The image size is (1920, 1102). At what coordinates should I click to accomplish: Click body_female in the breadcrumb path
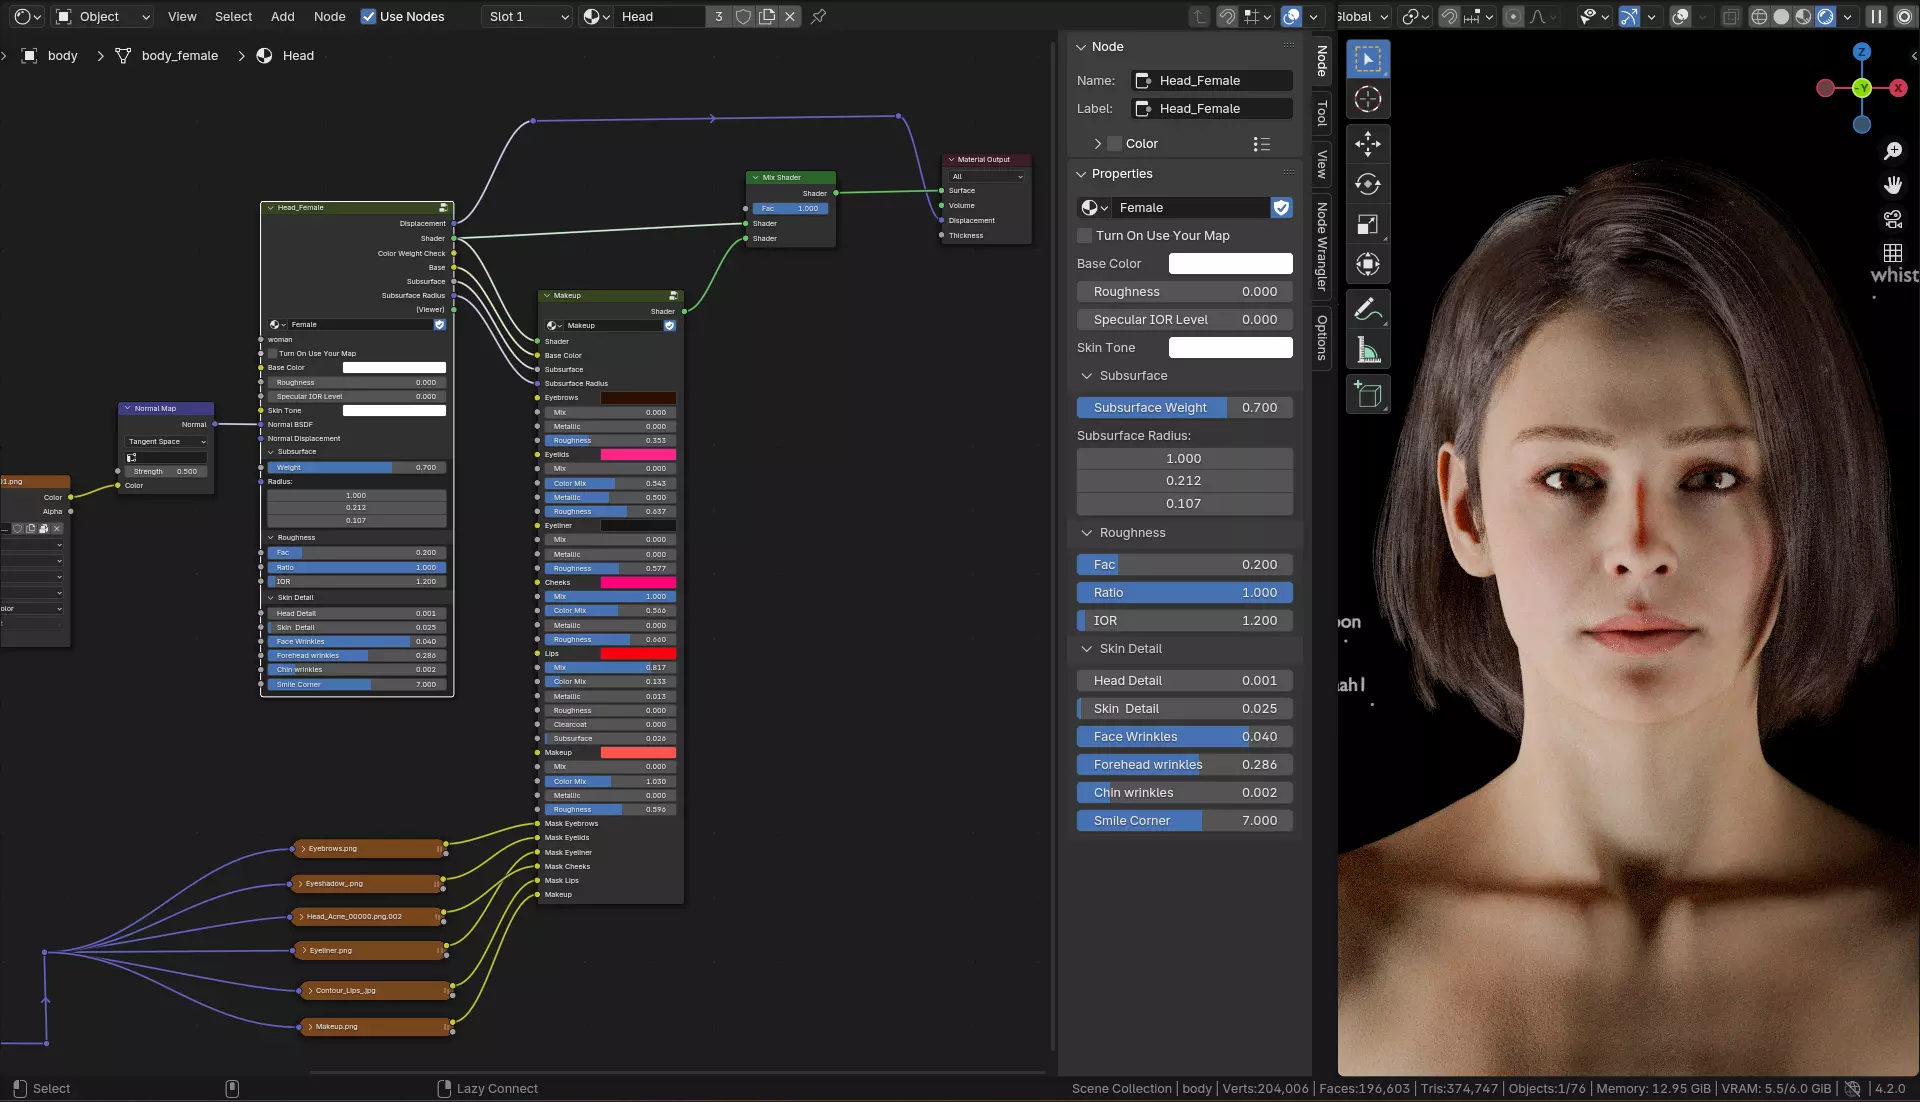pos(180,56)
